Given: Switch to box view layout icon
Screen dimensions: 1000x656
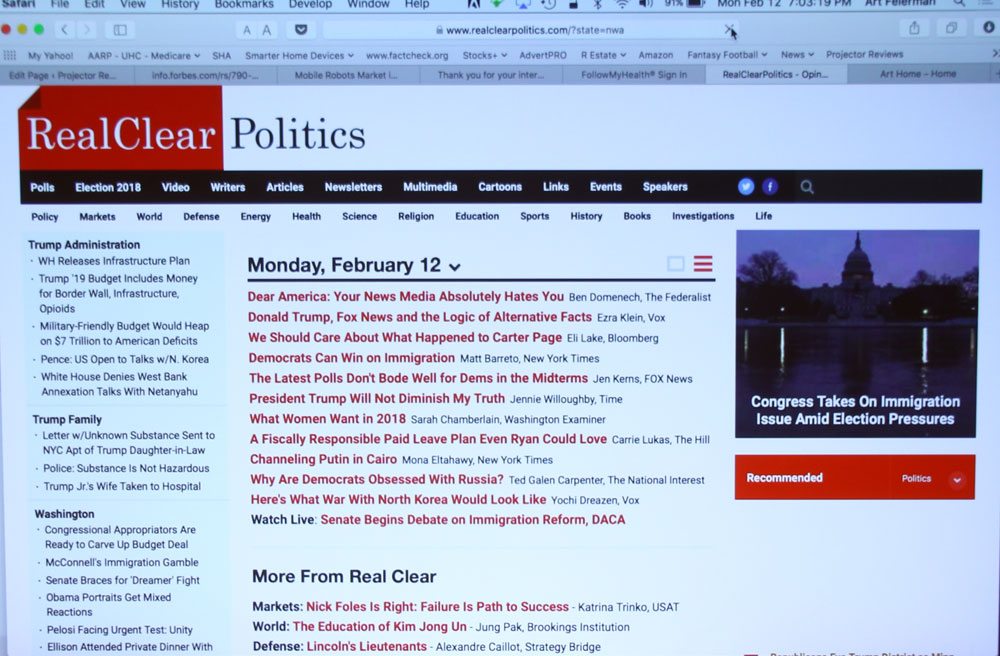Looking at the screenshot, I should [676, 264].
